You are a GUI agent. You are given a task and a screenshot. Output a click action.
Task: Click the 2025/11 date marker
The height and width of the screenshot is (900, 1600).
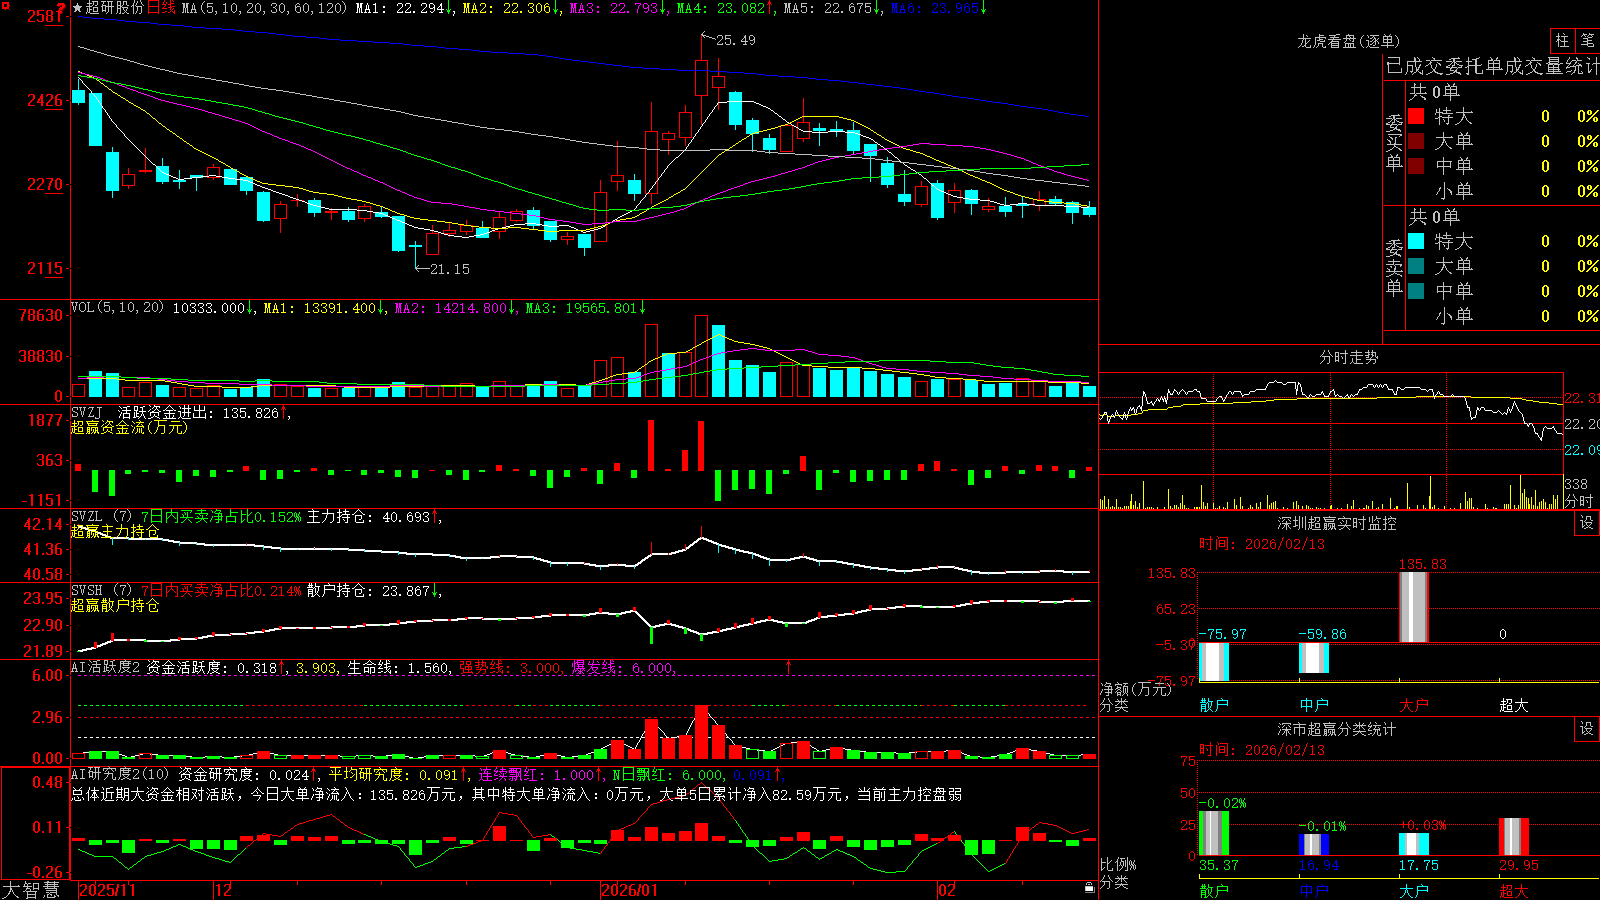tap(107, 890)
